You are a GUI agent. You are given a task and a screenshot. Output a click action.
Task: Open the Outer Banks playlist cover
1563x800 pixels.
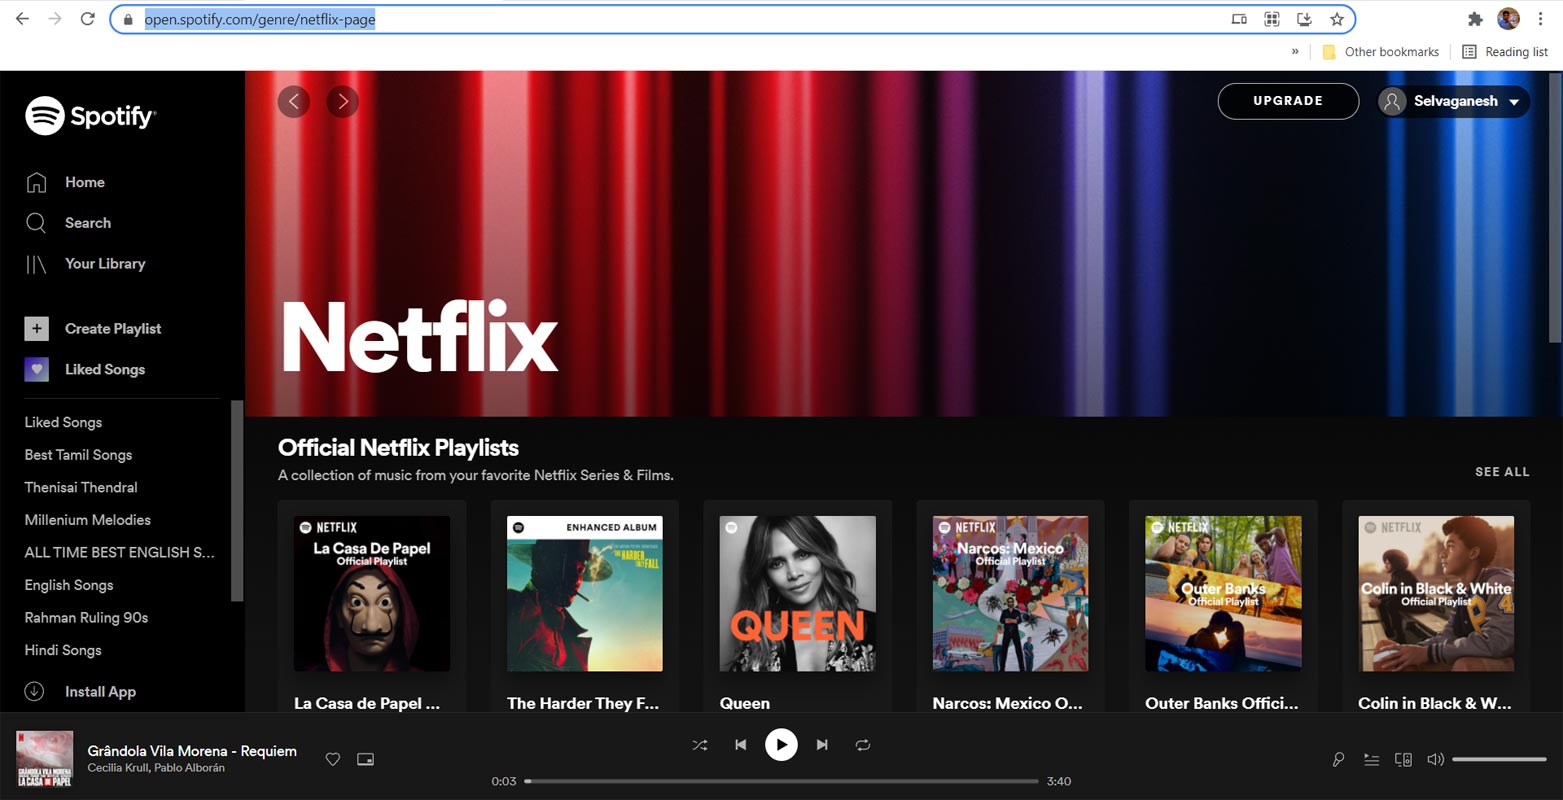(x=1223, y=594)
